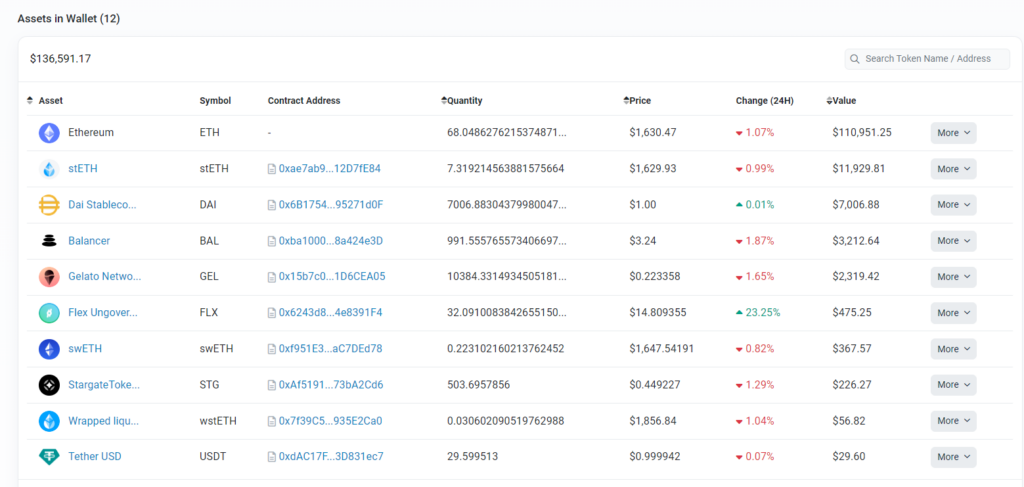
Task: Sort the table by Price column
Action: [x=637, y=101]
